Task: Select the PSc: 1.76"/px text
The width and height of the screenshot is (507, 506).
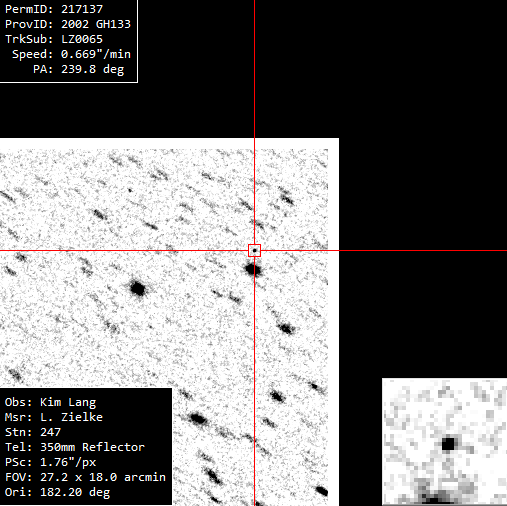Action: click(x=50, y=462)
